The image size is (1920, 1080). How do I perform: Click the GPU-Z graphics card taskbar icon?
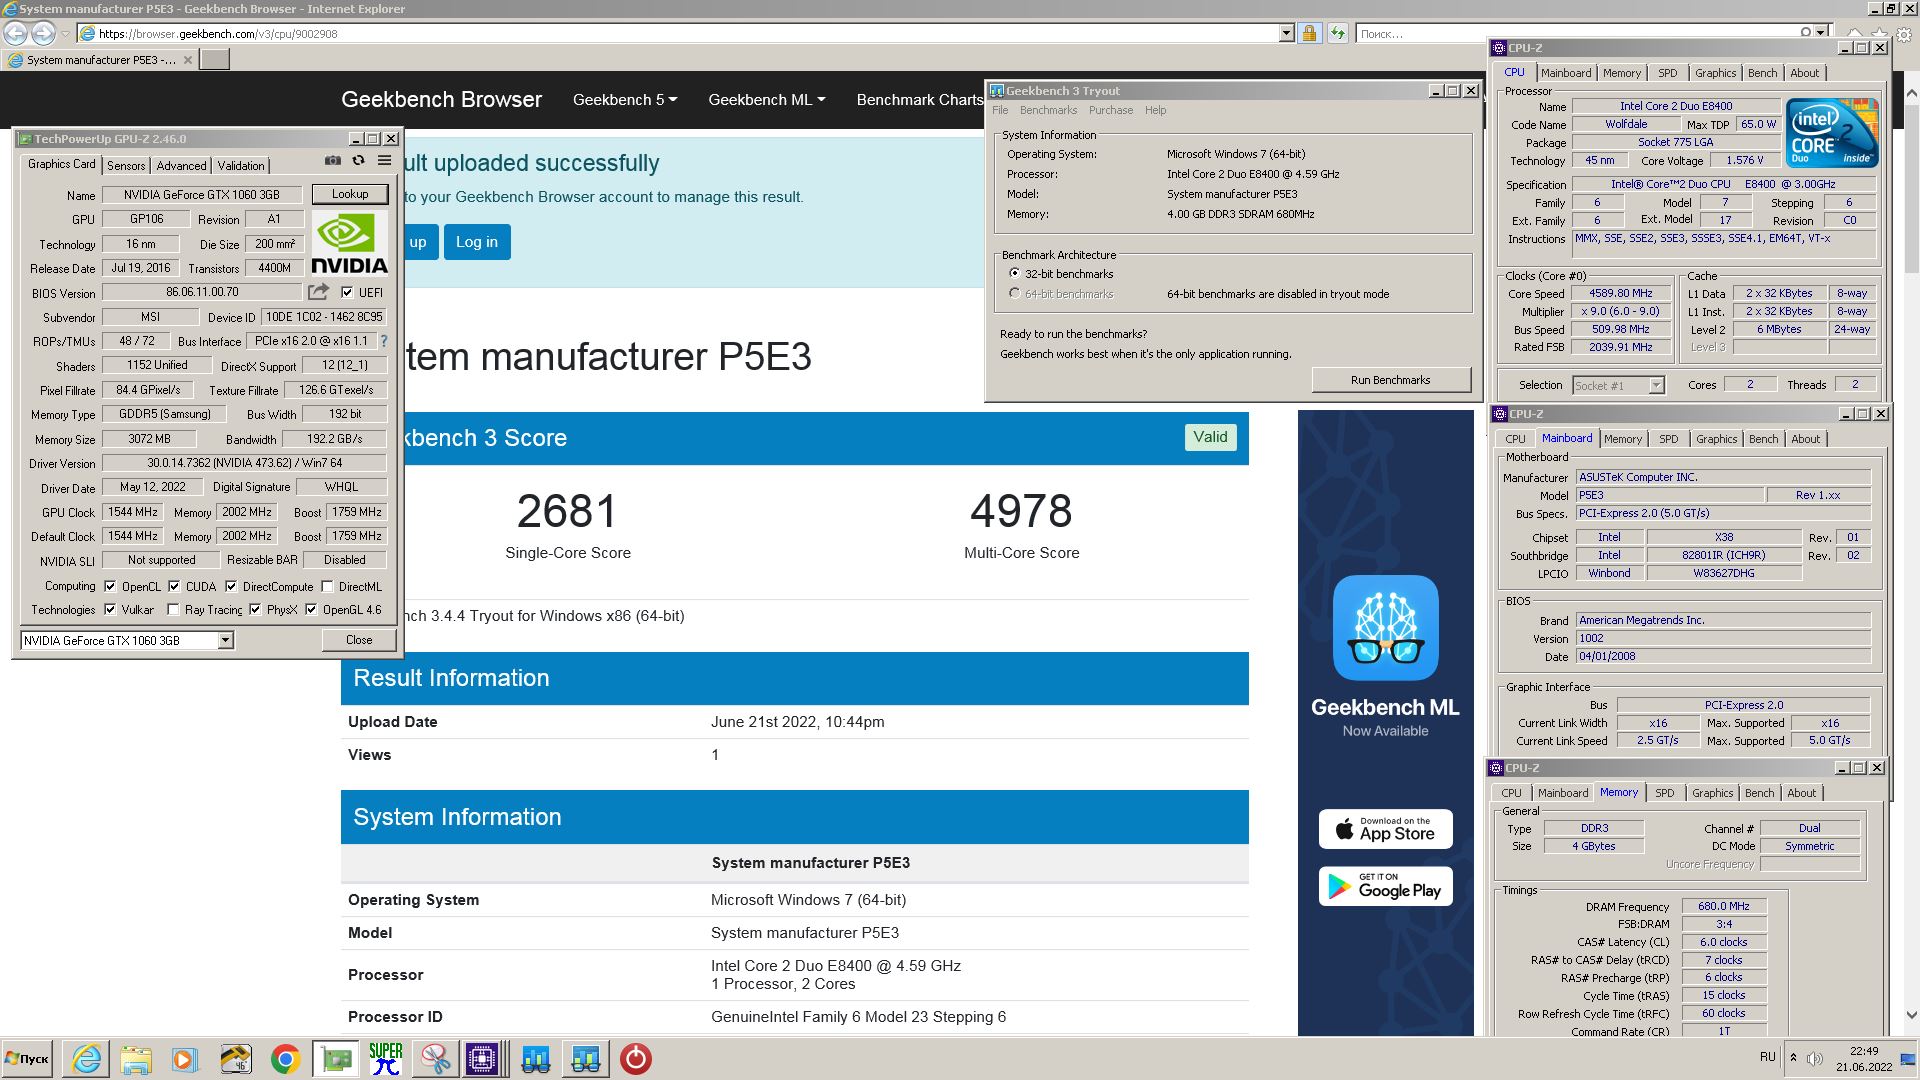tap(336, 1059)
